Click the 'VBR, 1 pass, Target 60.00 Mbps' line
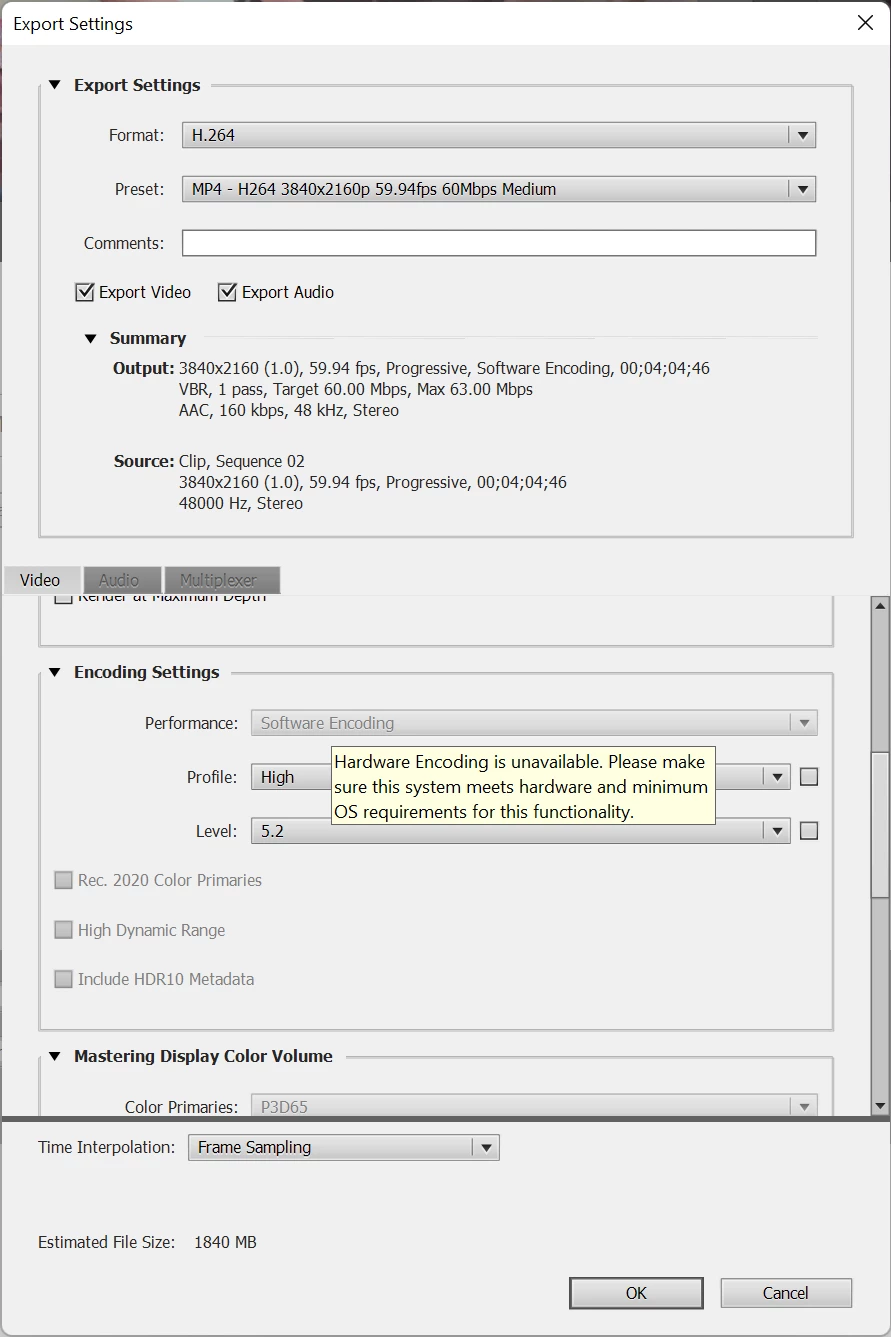 tap(356, 389)
